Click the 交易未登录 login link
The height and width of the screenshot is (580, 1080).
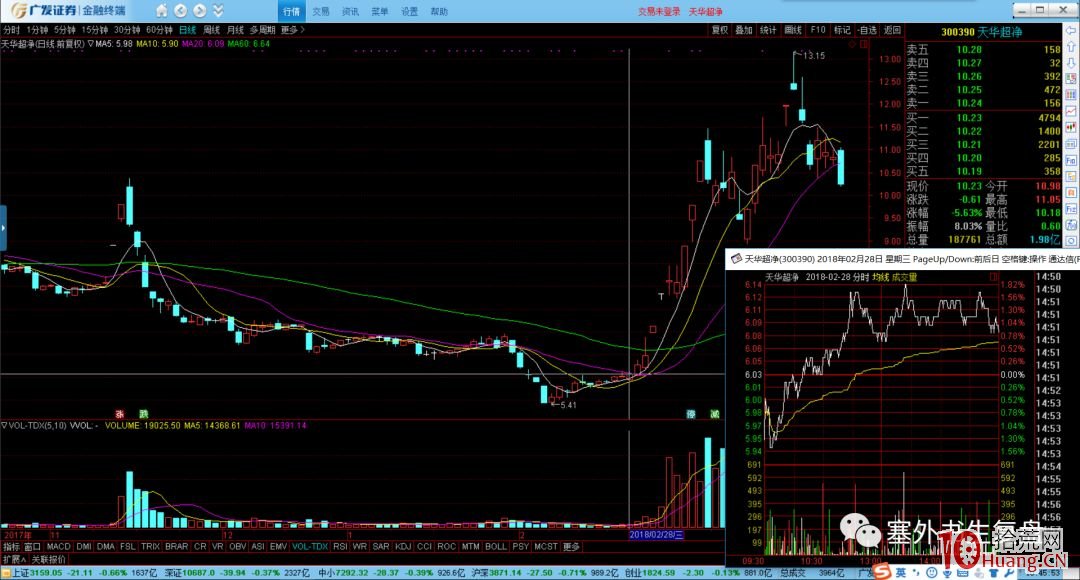pyautogui.click(x=658, y=12)
